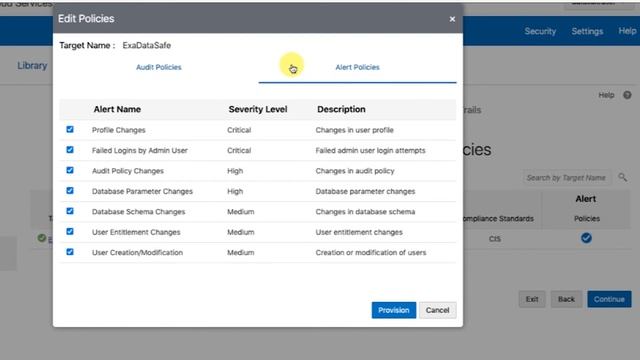This screenshot has height=360, width=640.
Task: Click the 'Changes in user profile' description
Action: click(354, 130)
